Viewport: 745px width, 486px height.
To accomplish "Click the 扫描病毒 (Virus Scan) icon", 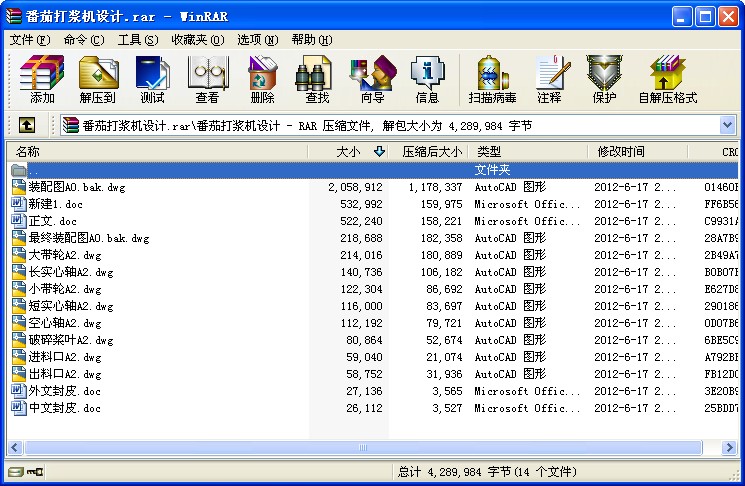I will pyautogui.click(x=492, y=79).
